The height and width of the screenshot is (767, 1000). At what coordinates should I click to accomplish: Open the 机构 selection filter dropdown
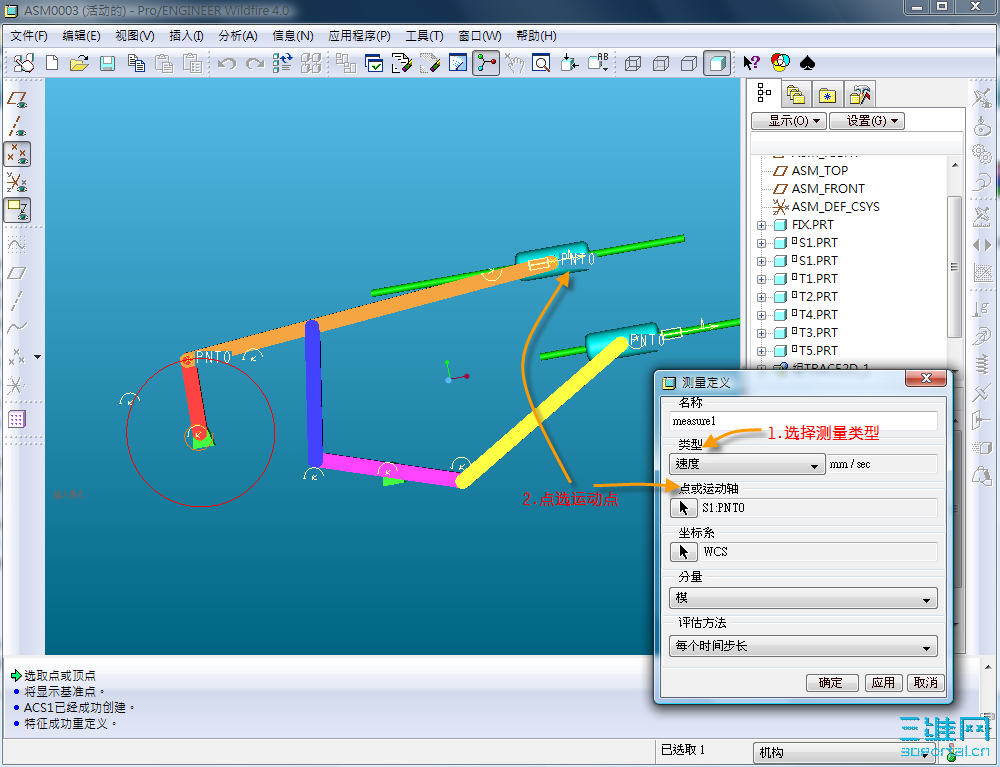[x=844, y=753]
